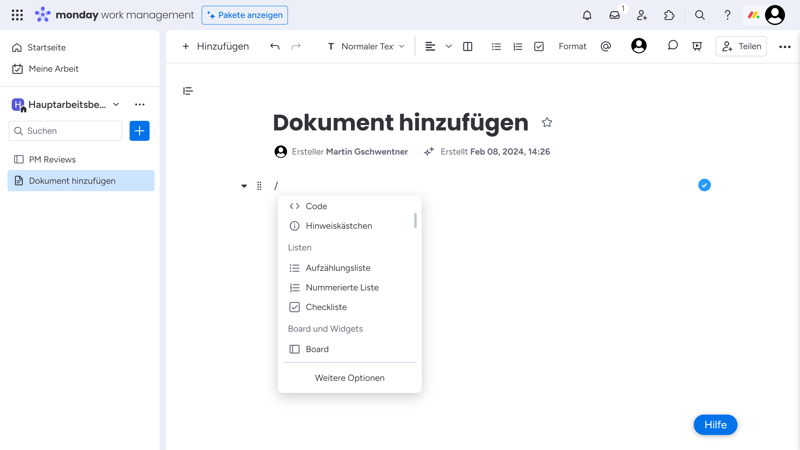Star the document as favorite
Image resolution: width=800 pixels, height=450 pixels.
pos(547,122)
